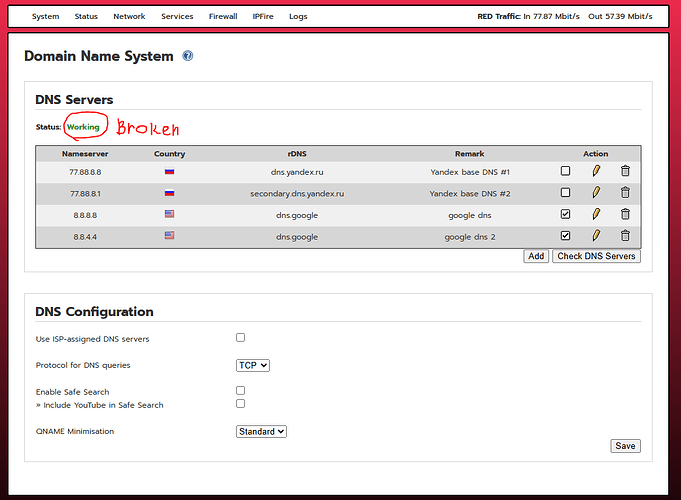
Task: Delete the 8.8.8.8 nameserver entry
Action: [625, 214]
